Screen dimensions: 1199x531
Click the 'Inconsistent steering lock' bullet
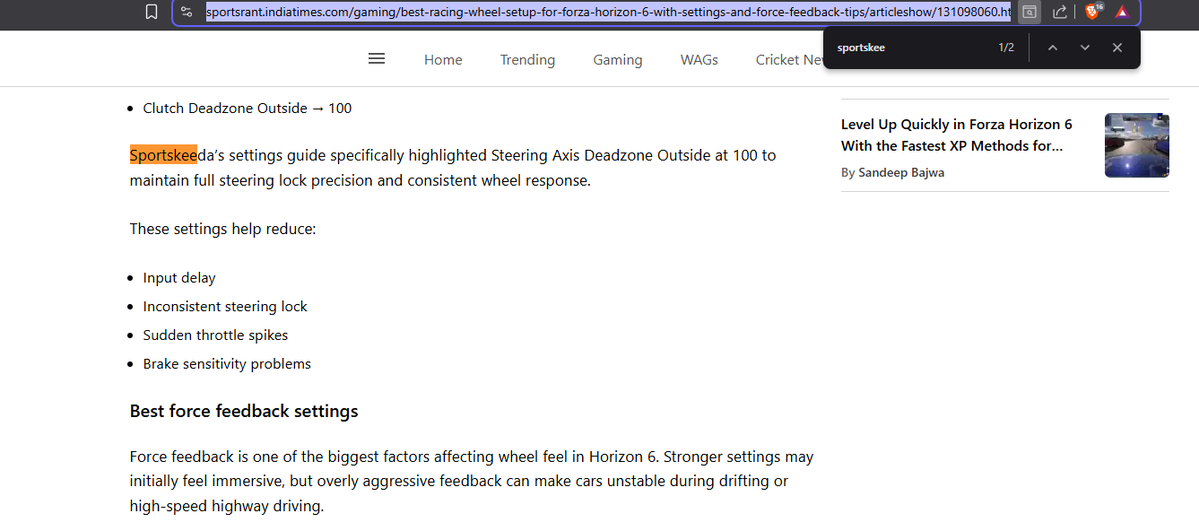coord(225,307)
